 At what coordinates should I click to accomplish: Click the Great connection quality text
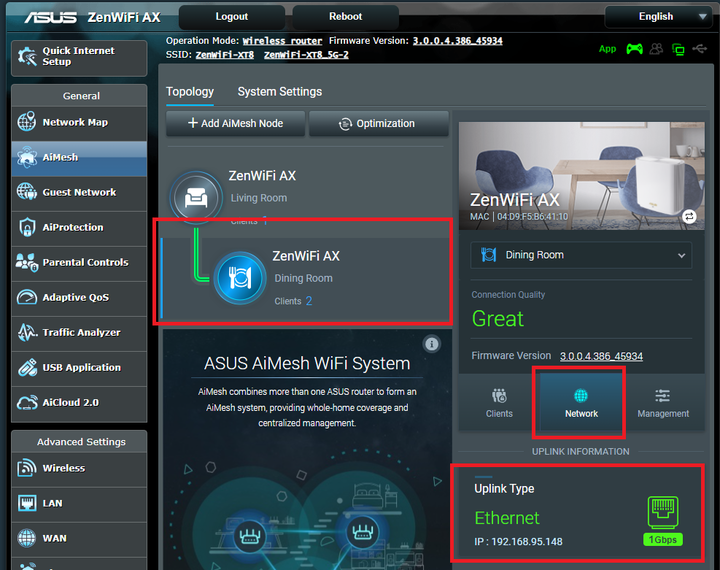click(498, 319)
